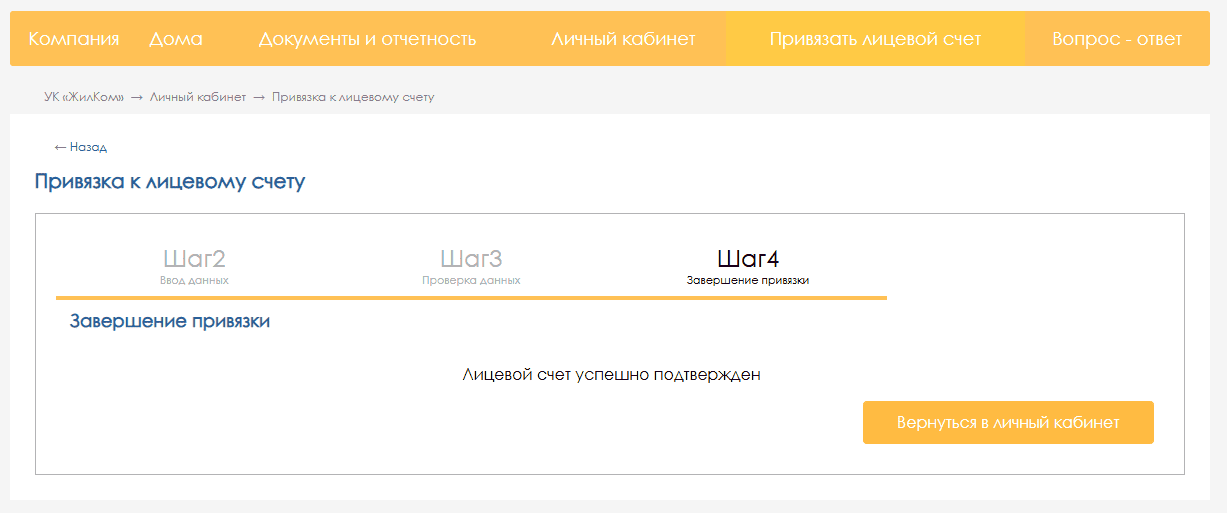
Task: Click Привязка к лицевому счету breadcrumb
Action: point(353,97)
